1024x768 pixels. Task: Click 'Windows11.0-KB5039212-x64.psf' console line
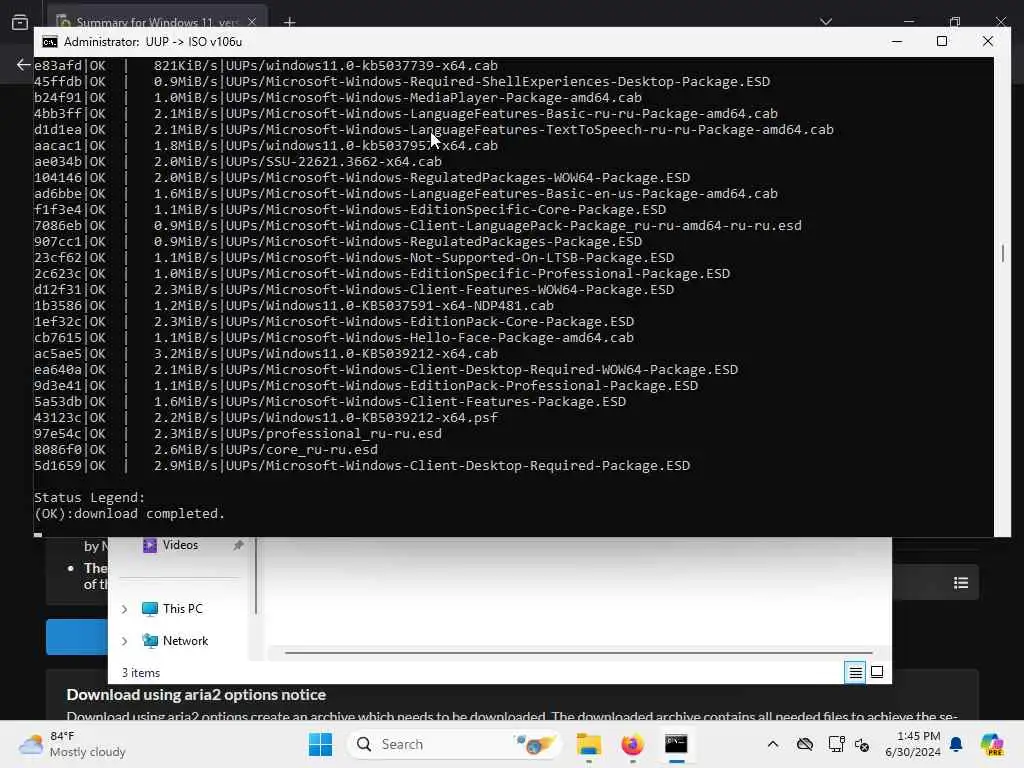(x=381, y=417)
